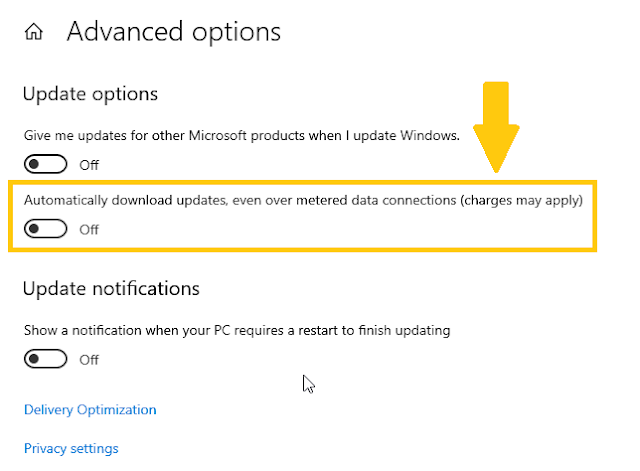640x471 pixels.
Task: Click the Off label beside restart notification toggle
Action: coord(89,360)
